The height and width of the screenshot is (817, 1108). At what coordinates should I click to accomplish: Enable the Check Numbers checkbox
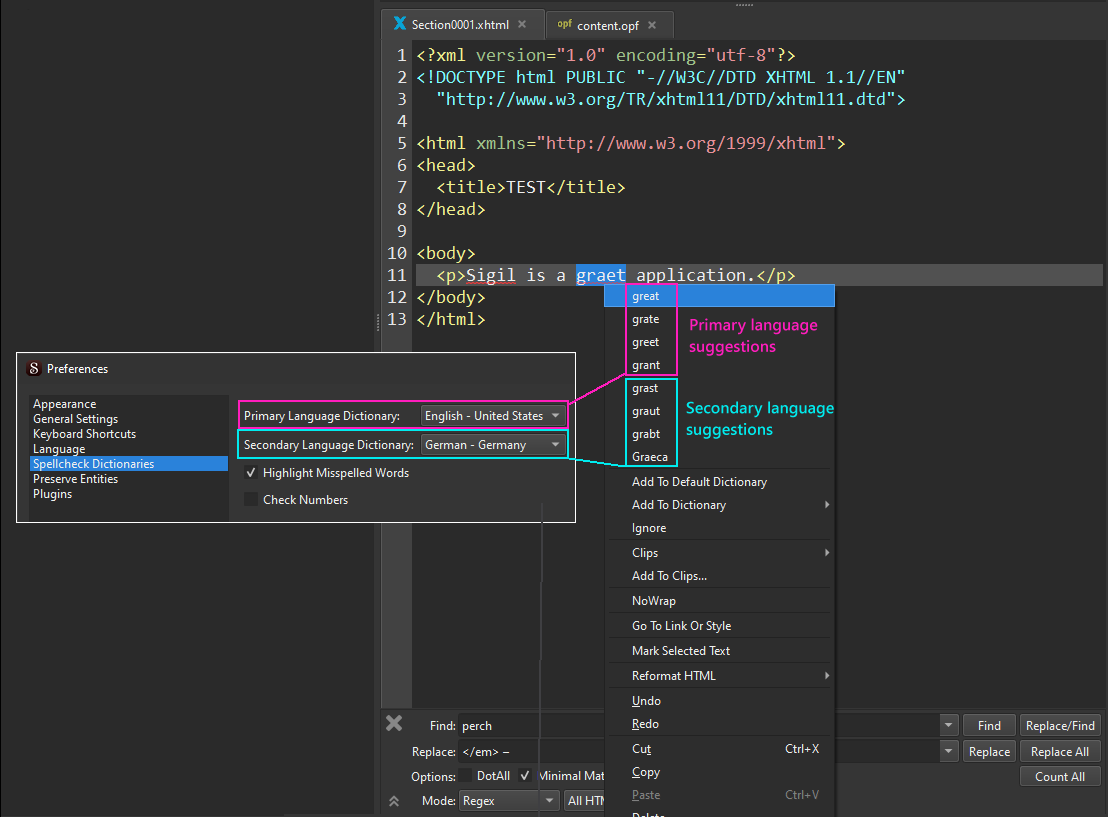[x=252, y=500]
